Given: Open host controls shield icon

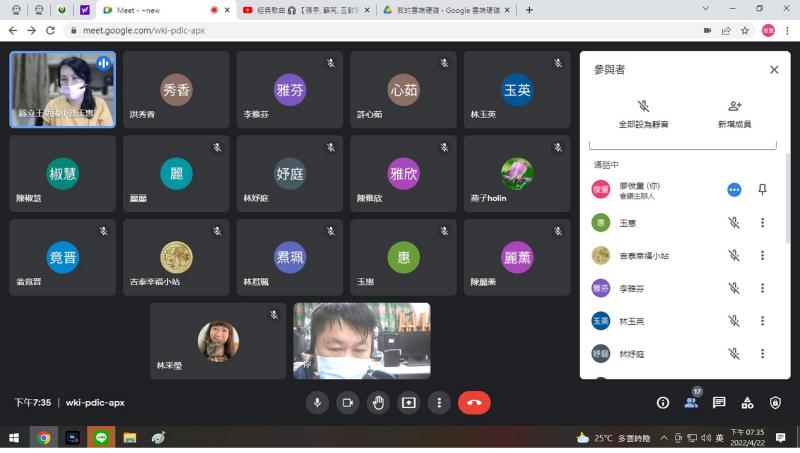Looking at the screenshot, I should coord(775,402).
